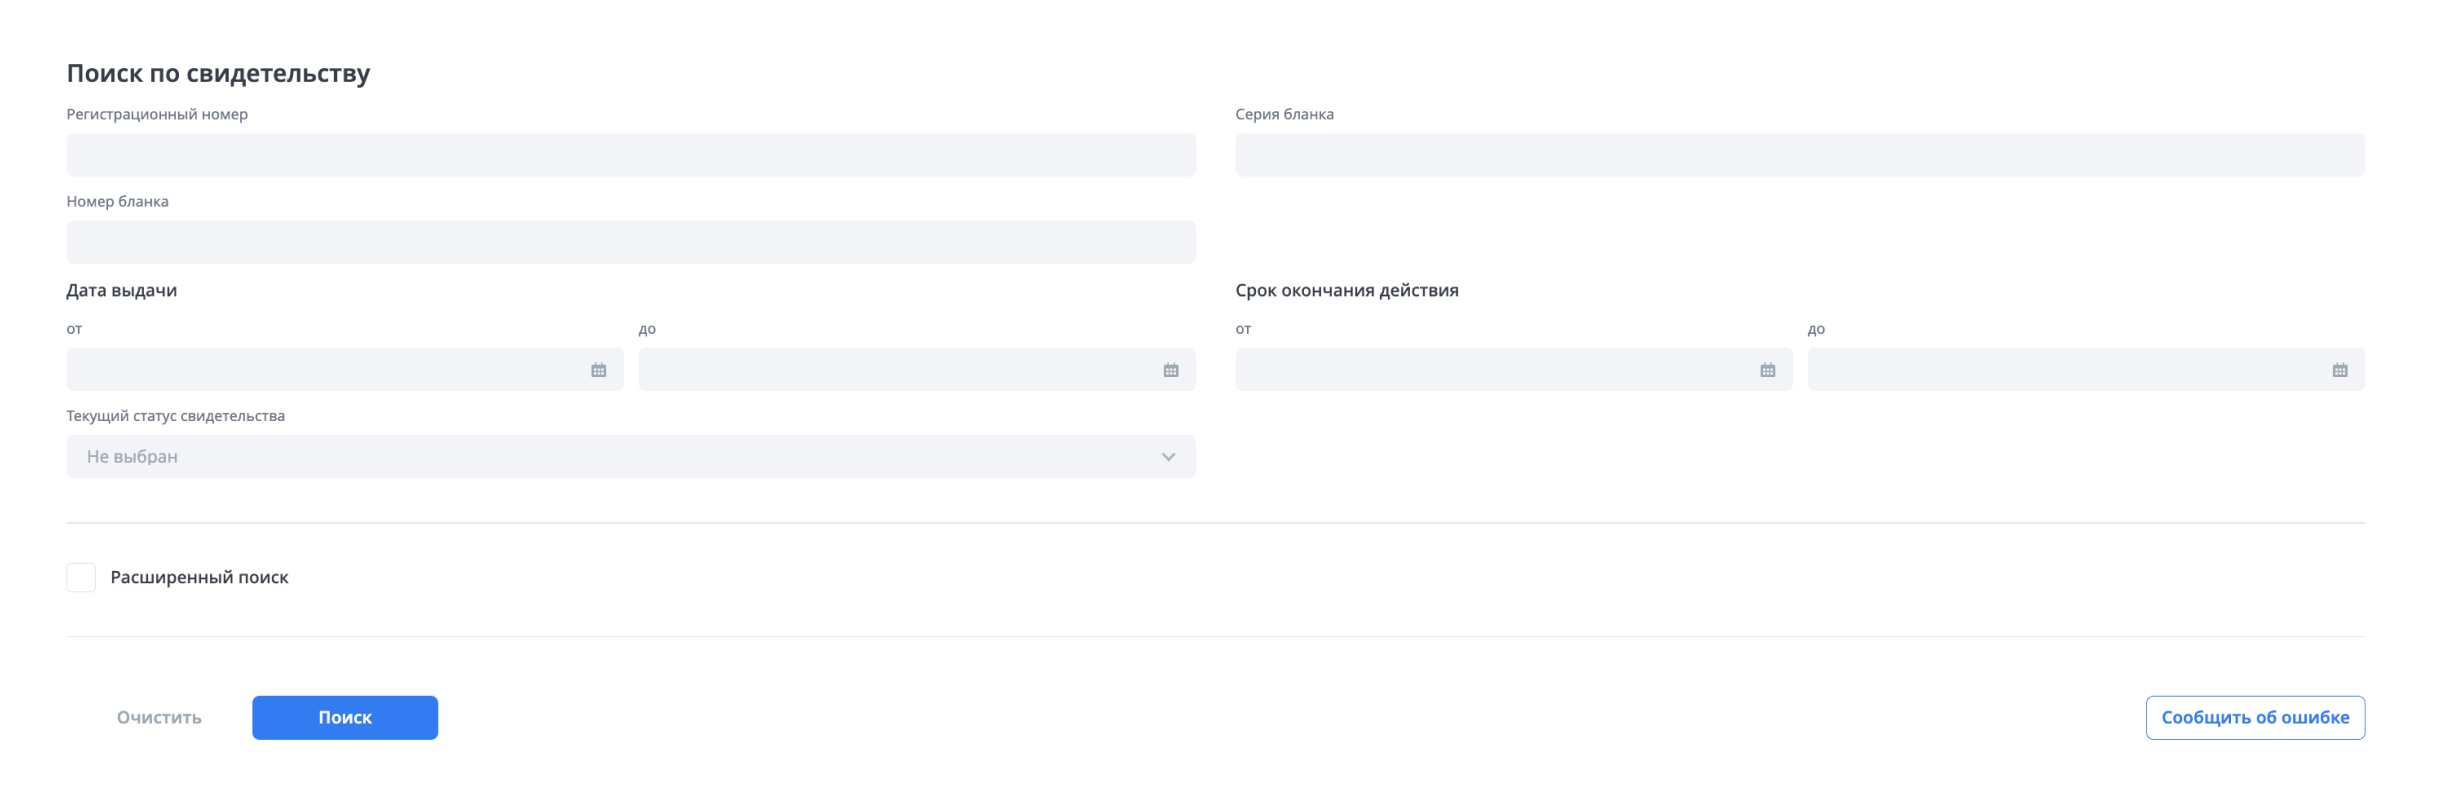The image size is (2440, 810).
Task: Select the 'Номер бланка' text field
Action: 630,242
